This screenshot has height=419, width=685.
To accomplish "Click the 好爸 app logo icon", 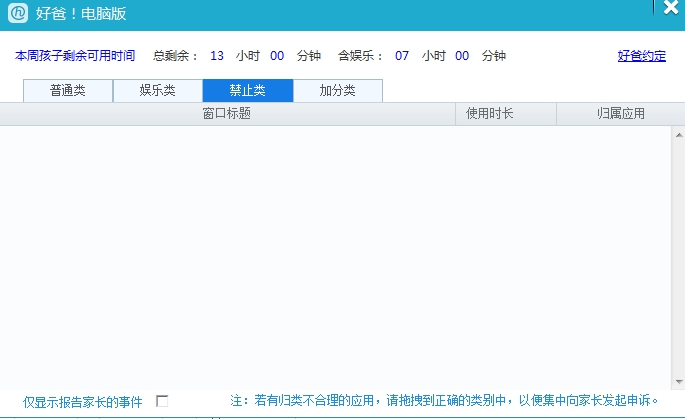I will point(17,14).
